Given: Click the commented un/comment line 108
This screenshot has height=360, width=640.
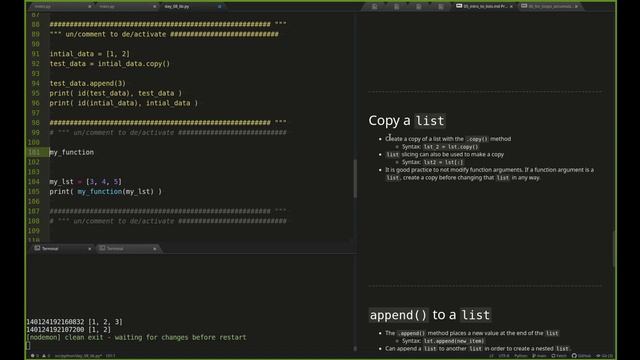Looking at the screenshot, I should pos(168,221).
